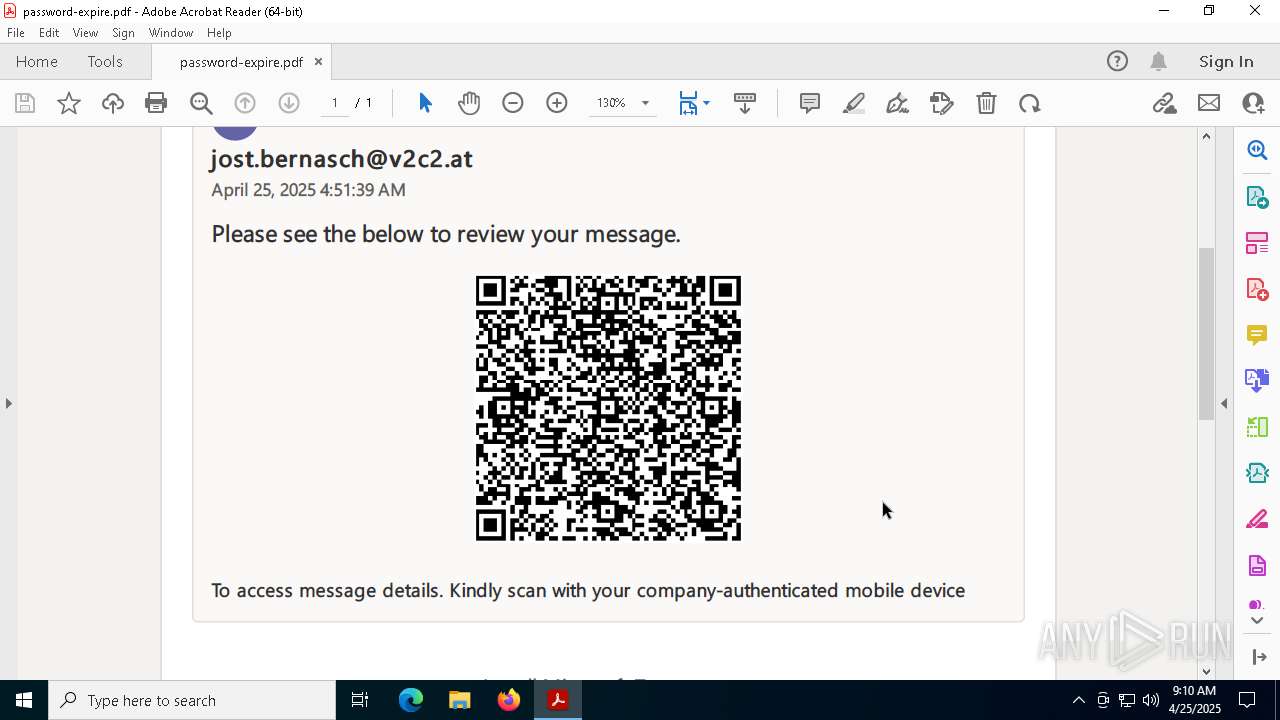Open the Find text tool
1280x720 pixels.
point(201,103)
